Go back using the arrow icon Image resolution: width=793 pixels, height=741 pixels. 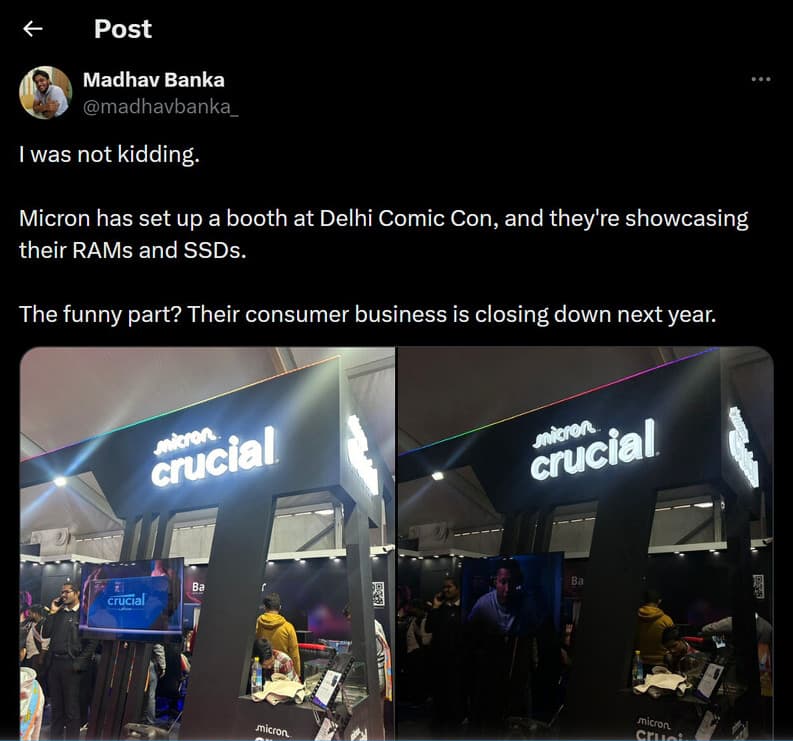coord(33,29)
